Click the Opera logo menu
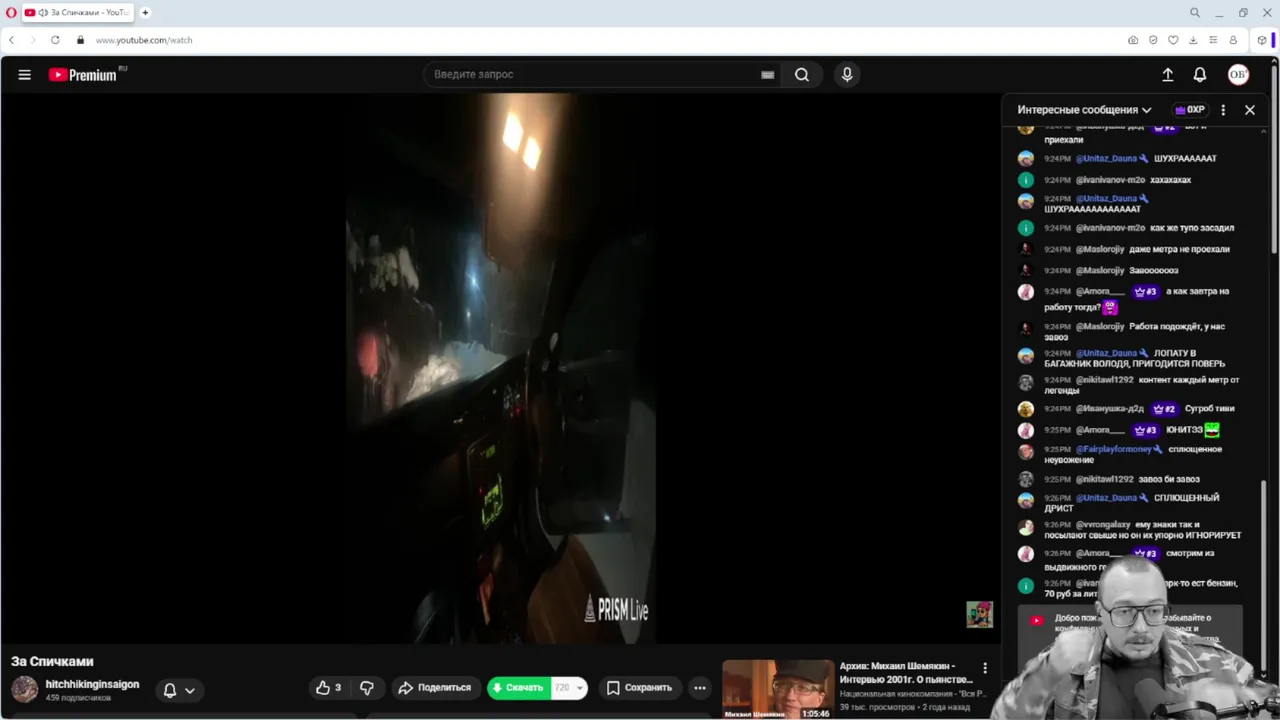Viewport: 1280px width, 720px height. (11, 13)
